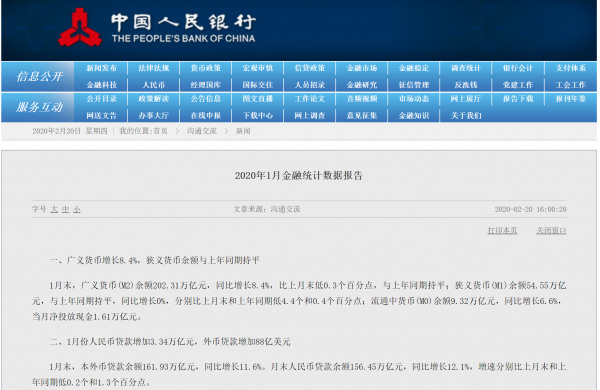Screen dimensions: 600x390
Task: Navigate to 办事大厅
Action: 153,116
